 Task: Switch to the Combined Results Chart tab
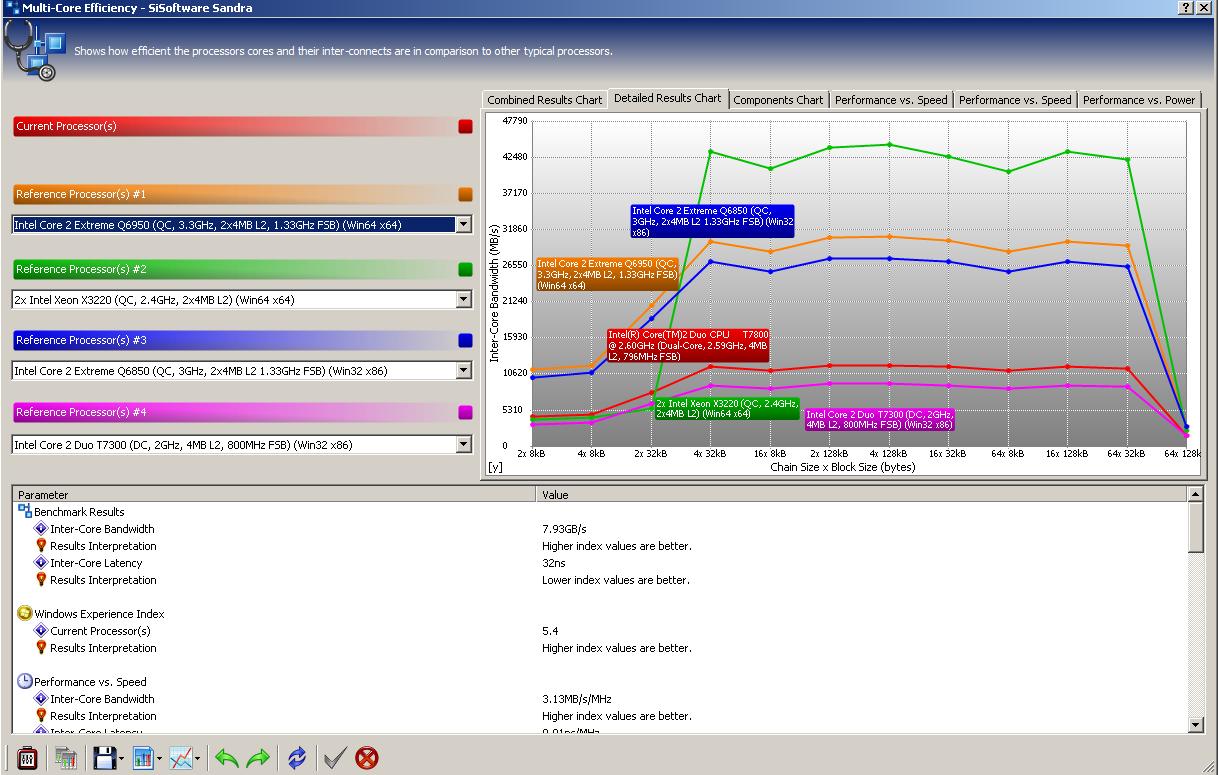[x=545, y=100]
